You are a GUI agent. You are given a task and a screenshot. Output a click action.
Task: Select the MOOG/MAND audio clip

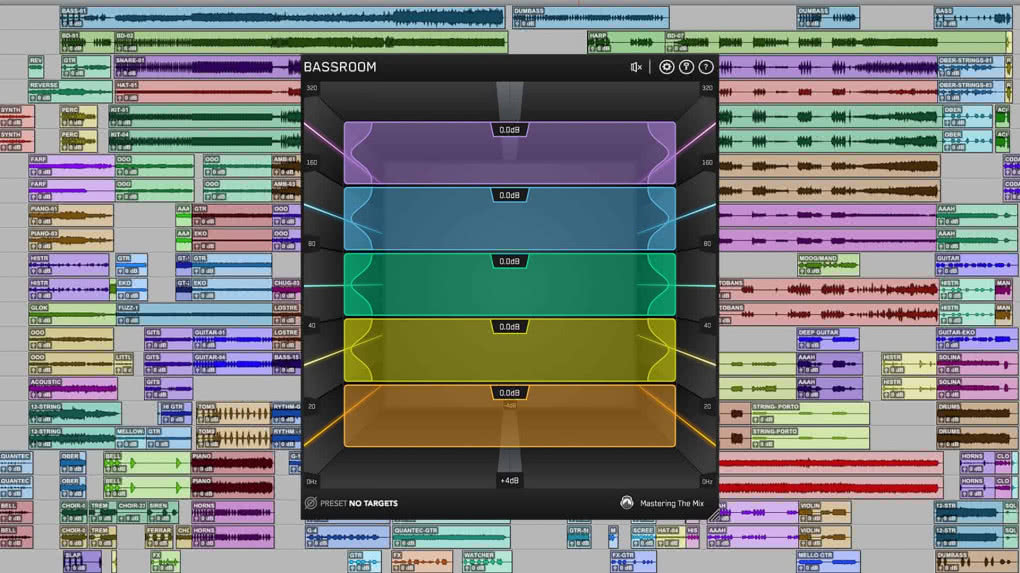828,265
